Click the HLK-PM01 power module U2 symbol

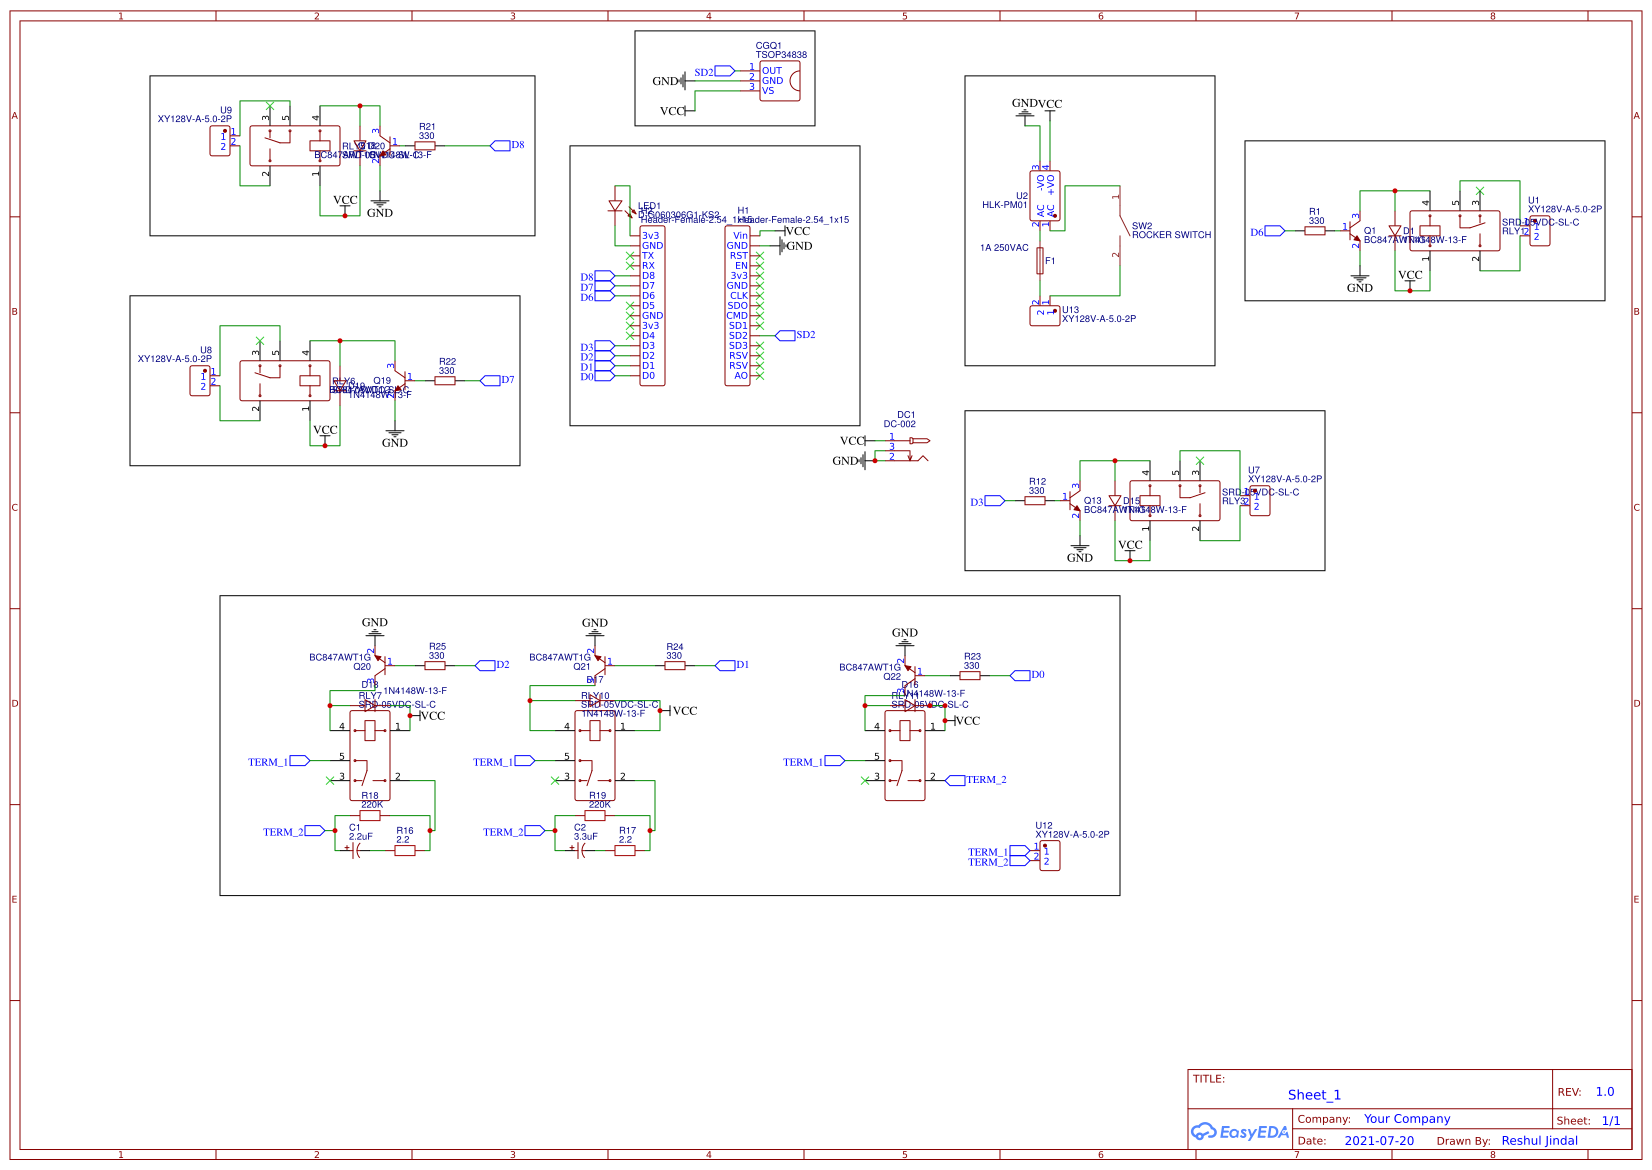pos(1045,198)
